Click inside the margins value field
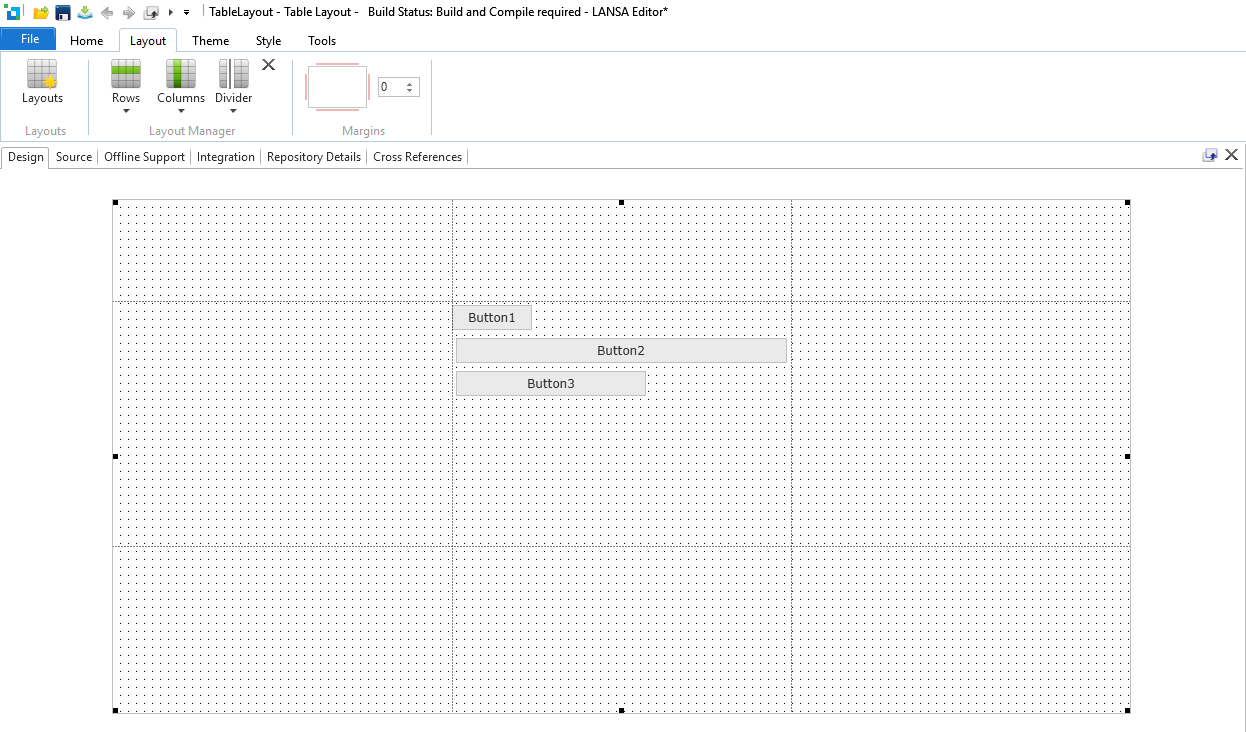Image resolution: width=1246 pixels, height=732 pixels. pos(390,87)
